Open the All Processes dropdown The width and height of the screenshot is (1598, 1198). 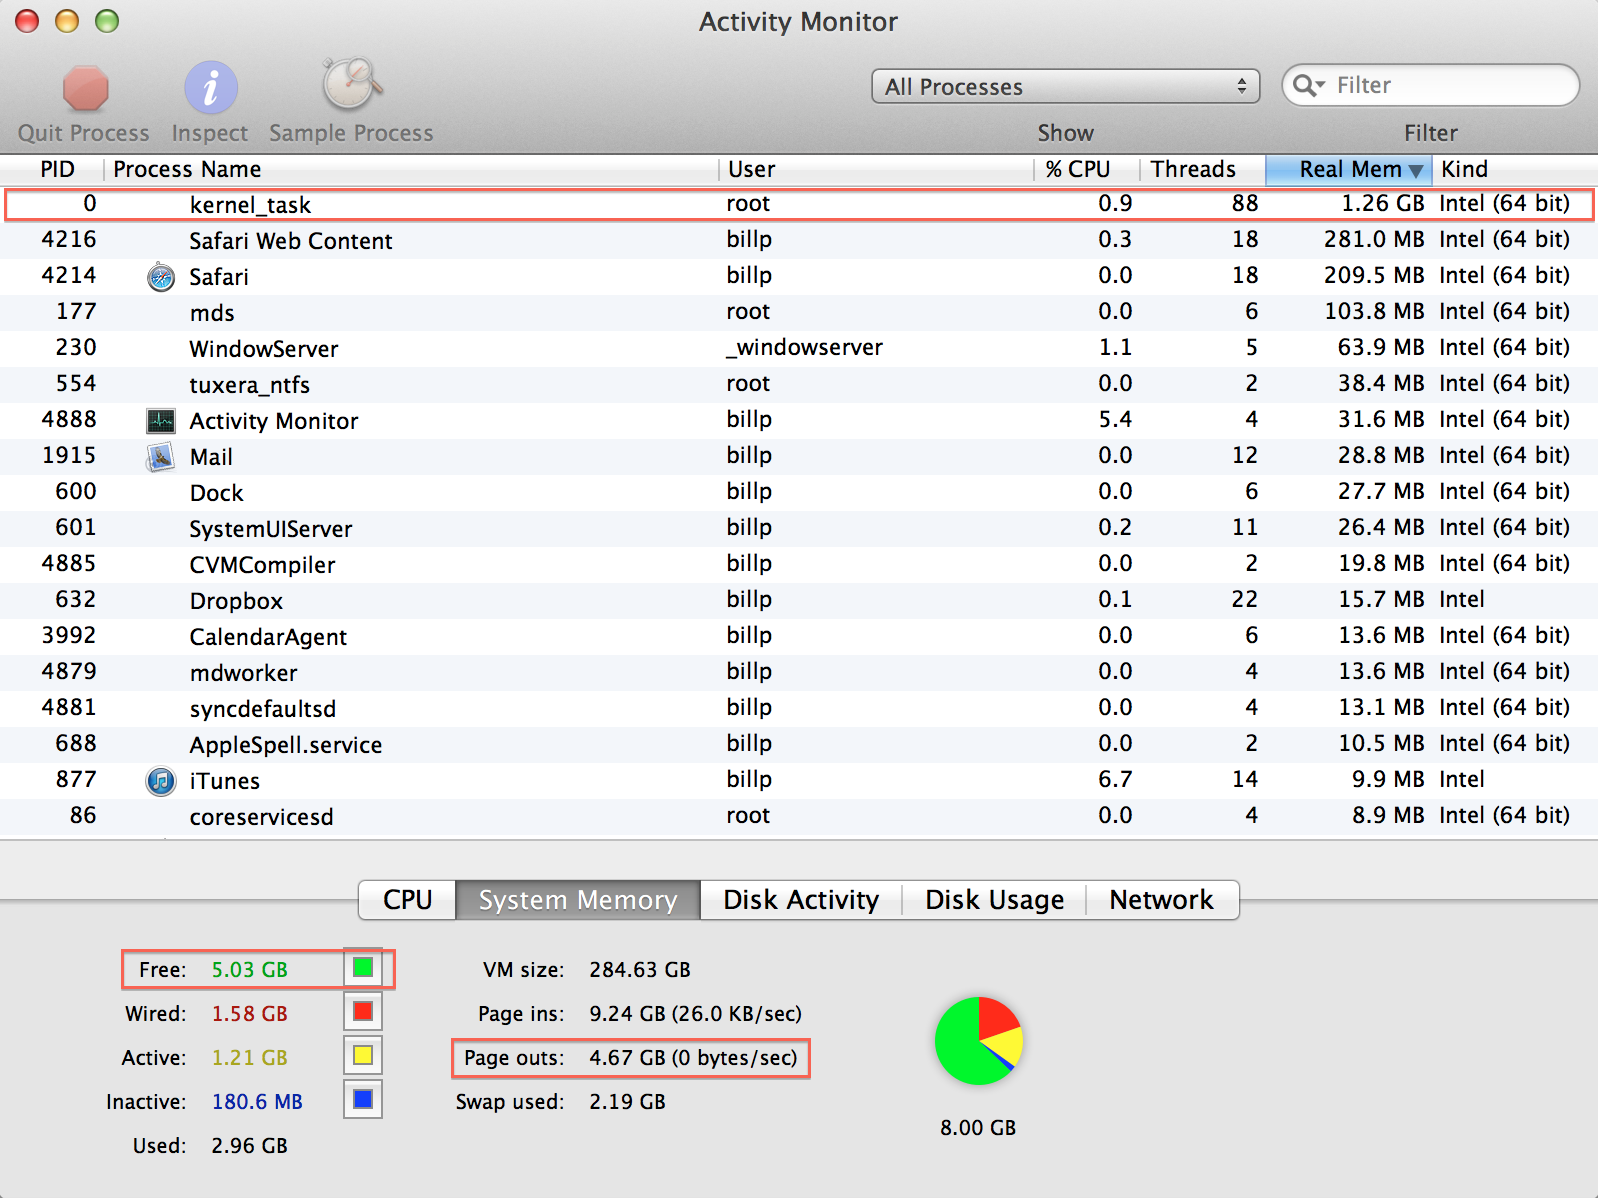[x=1065, y=87]
